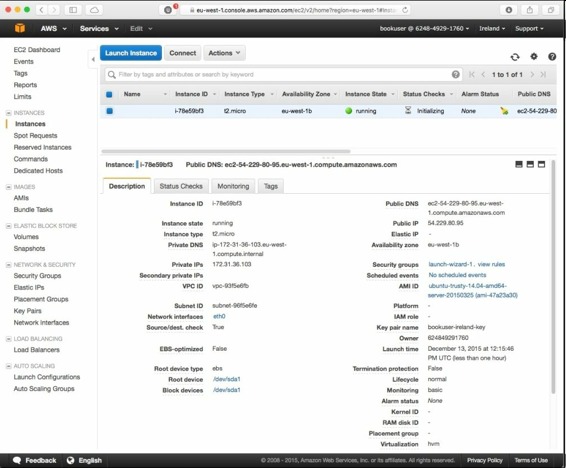This screenshot has width=566, height=468.
Task: Click the filter by tags search field
Action: pyautogui.click(x=283, y=74)
